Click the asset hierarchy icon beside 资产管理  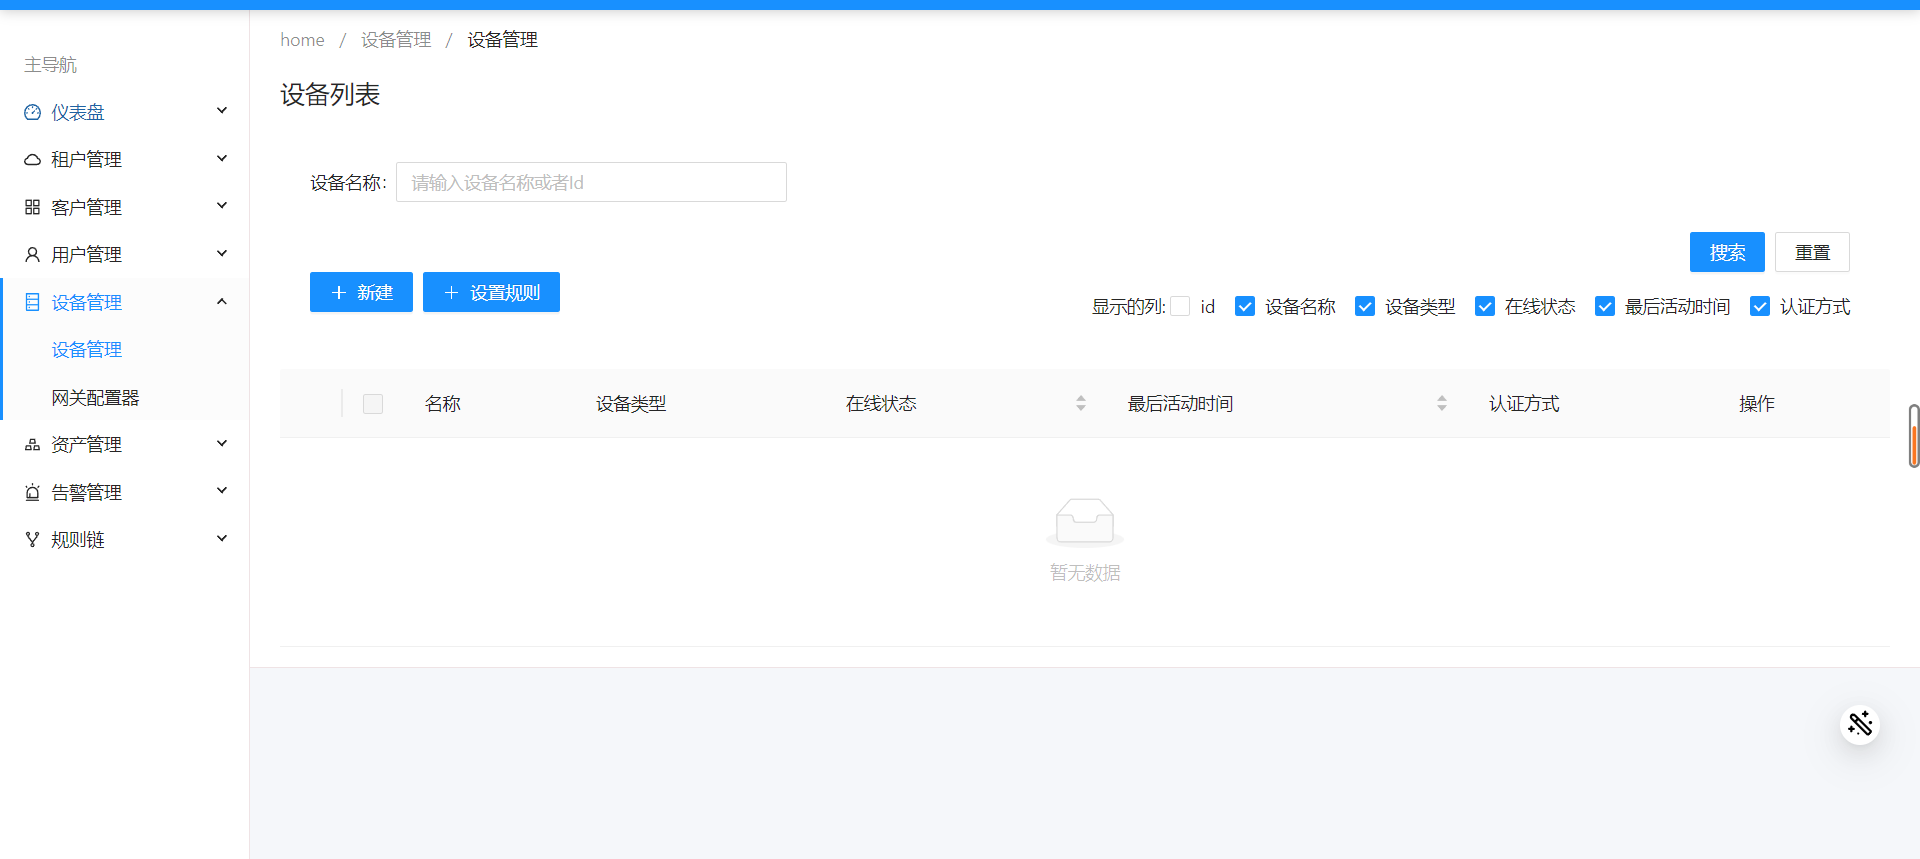pyautogui.click(x=32, y=445)
